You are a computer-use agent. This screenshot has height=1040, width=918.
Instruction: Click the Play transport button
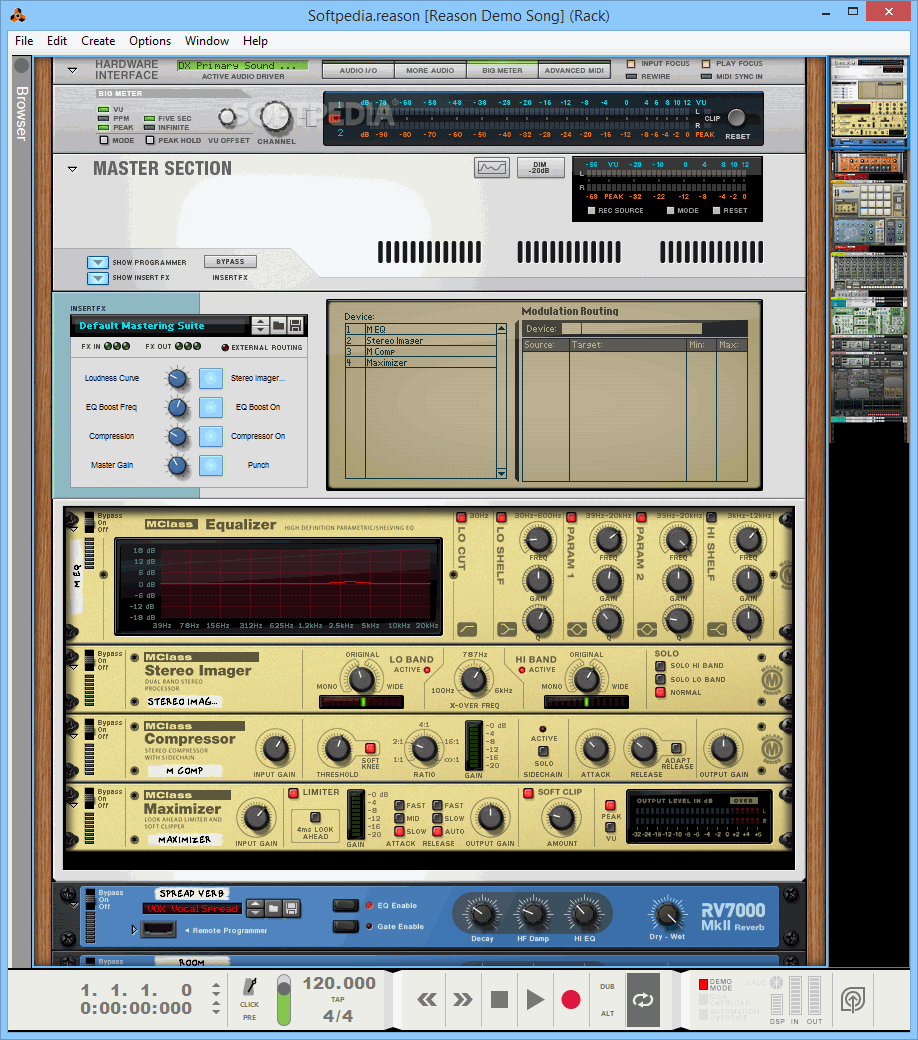[535, 1000]
